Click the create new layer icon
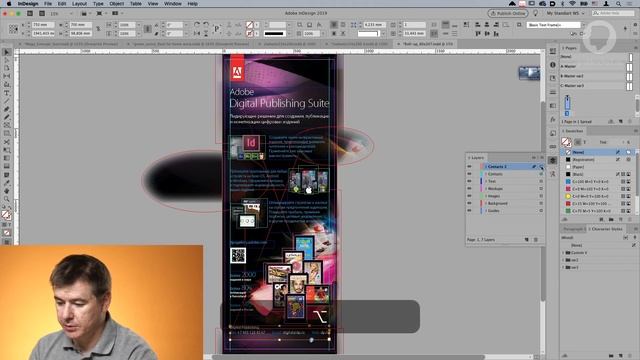The height and width of the screenshot is (360, 640). (527, 240)
